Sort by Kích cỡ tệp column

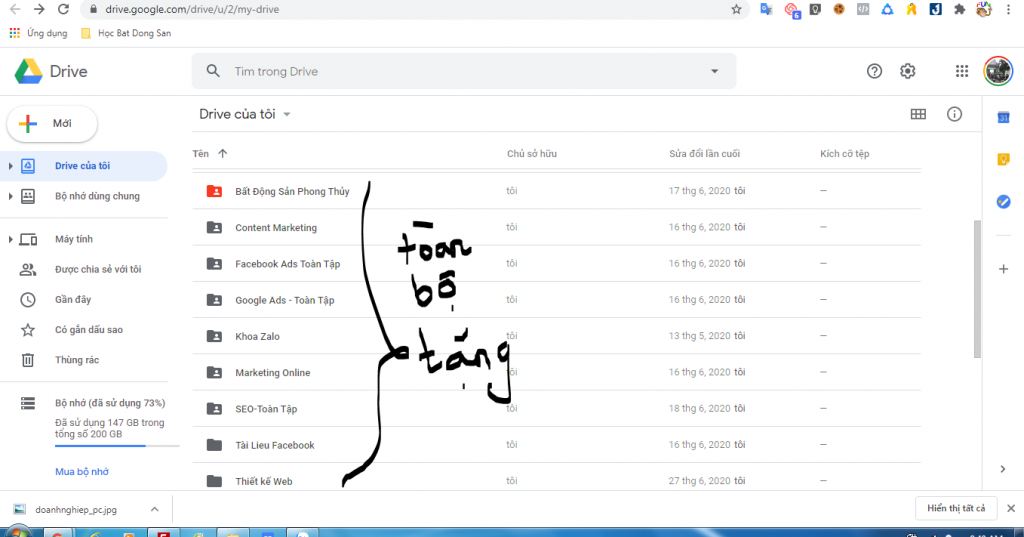pyautogui.click(x=844, y=154)
